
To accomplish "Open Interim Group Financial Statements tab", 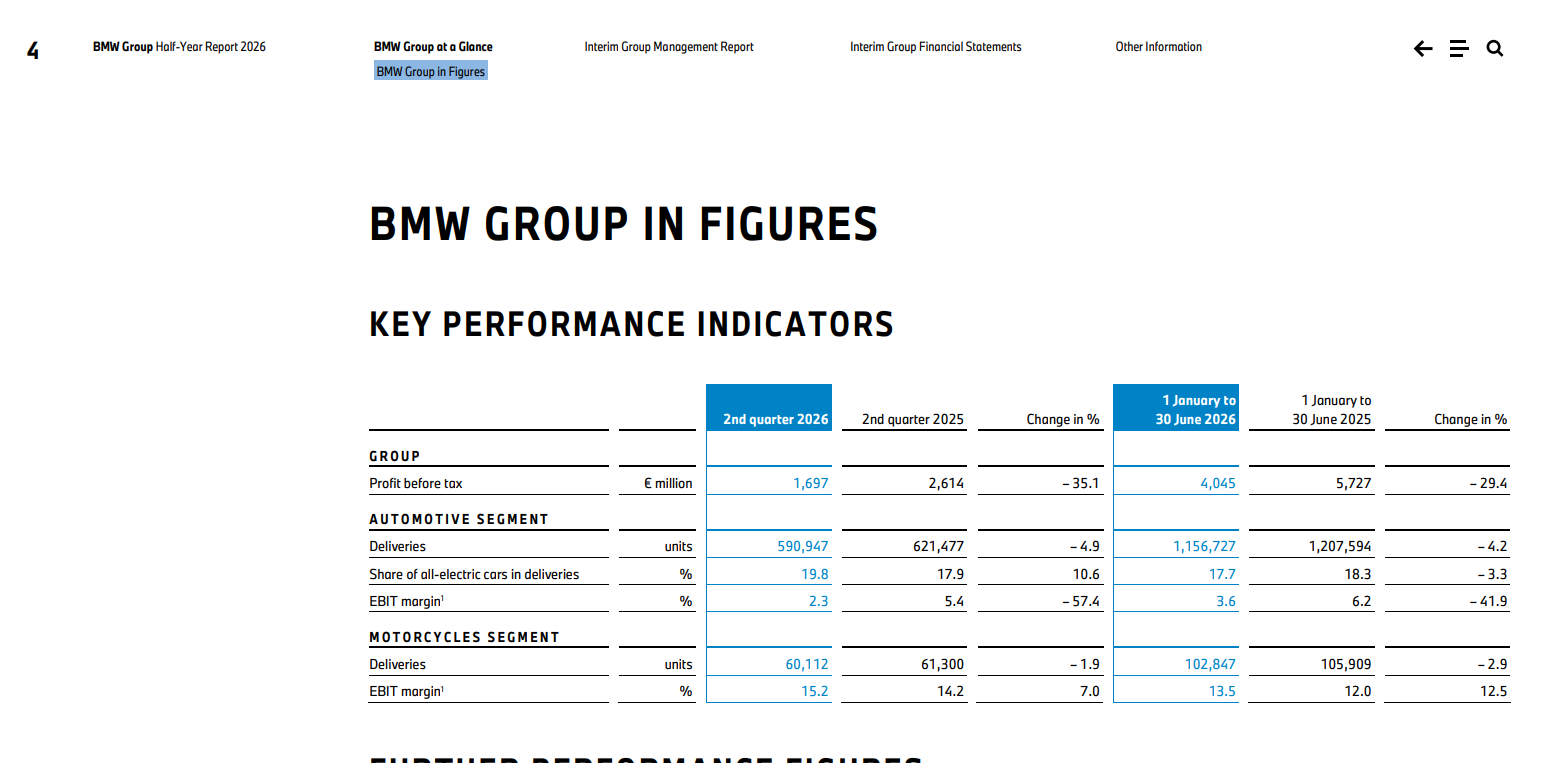I will 936,47.
